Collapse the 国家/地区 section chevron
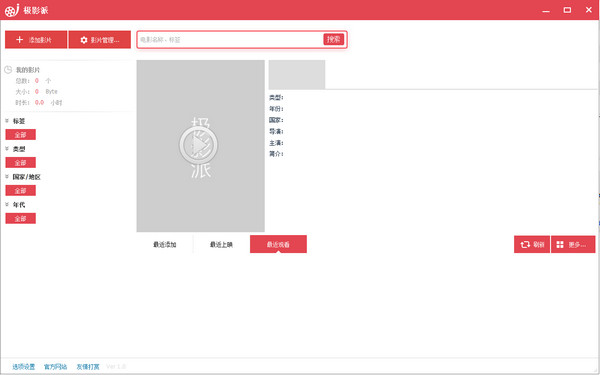The image size is (600, 375). click(7, 176)
